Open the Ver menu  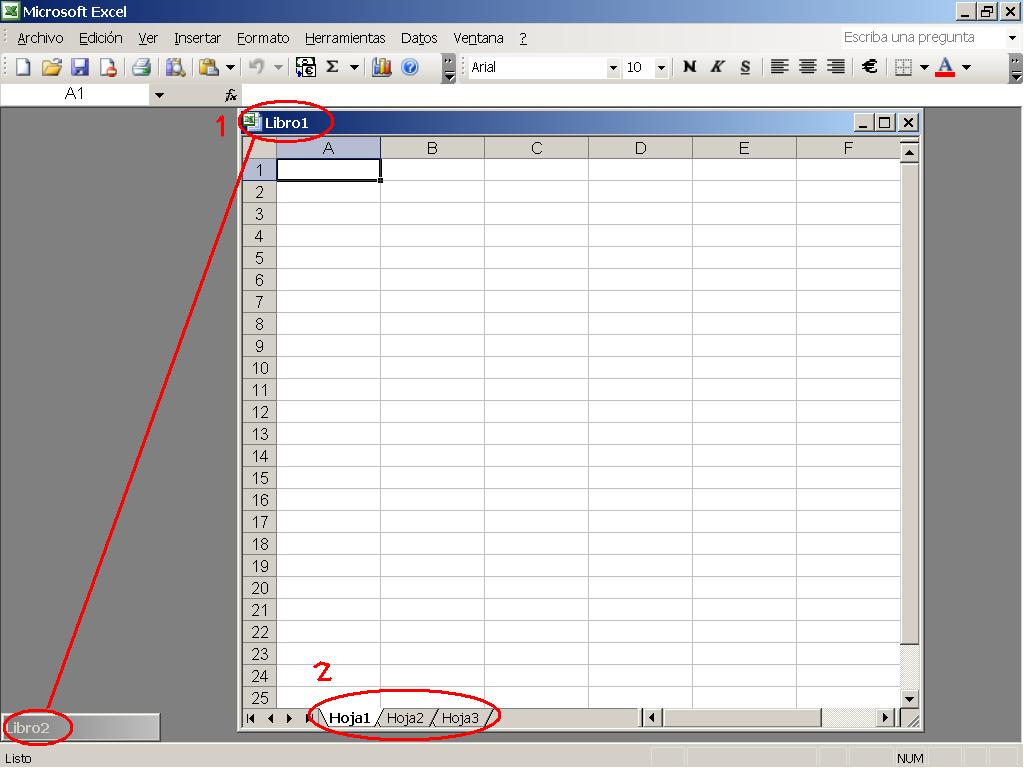click(148, 38)
